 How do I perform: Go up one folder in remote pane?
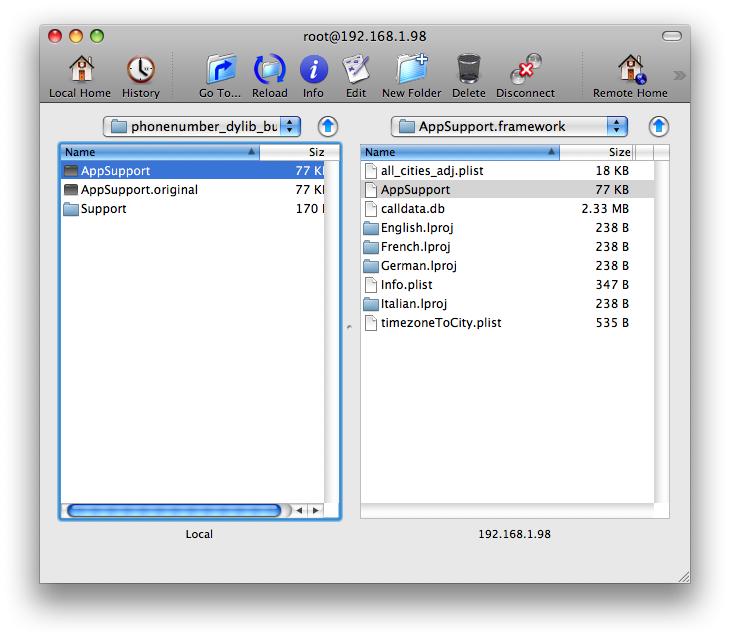click(x=658, y=126)
